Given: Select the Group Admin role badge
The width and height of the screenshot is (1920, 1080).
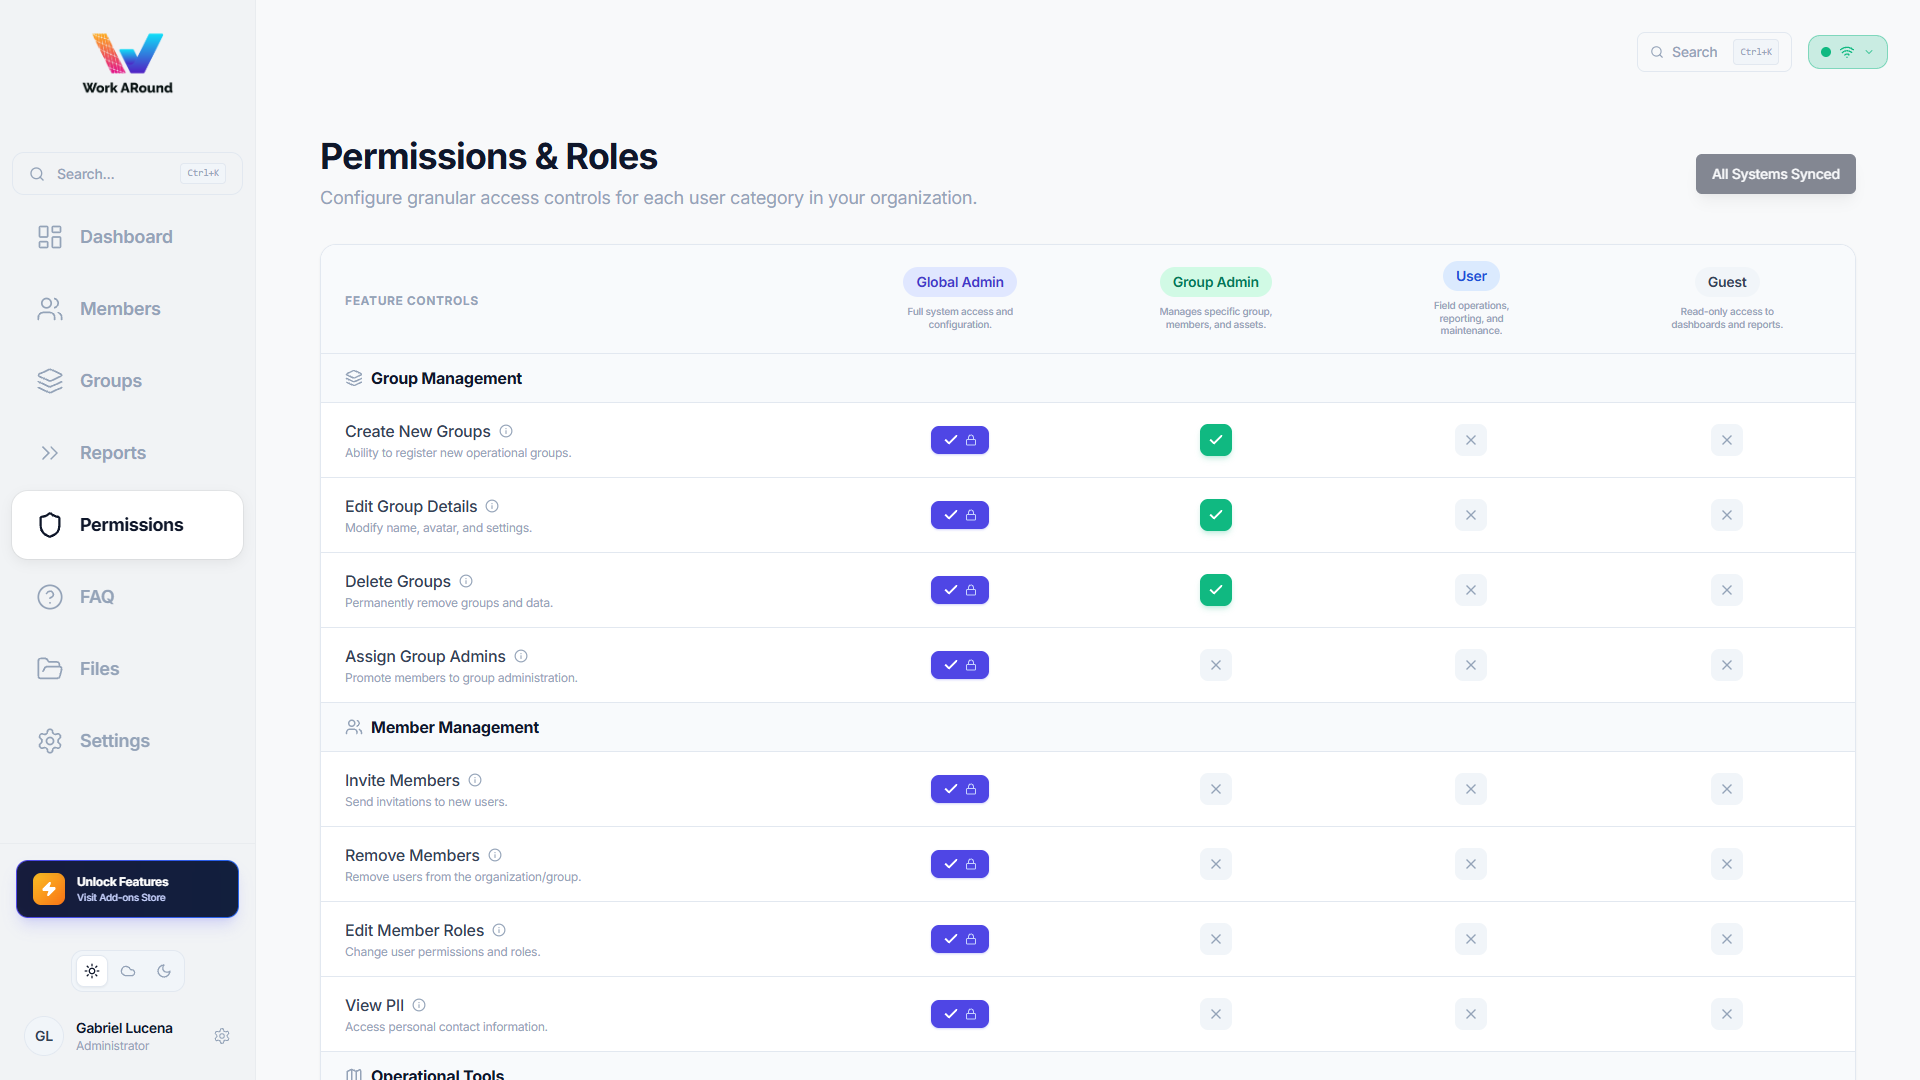Looking at the screenshot, I should pyautogui.click(x=1216, y=282).
